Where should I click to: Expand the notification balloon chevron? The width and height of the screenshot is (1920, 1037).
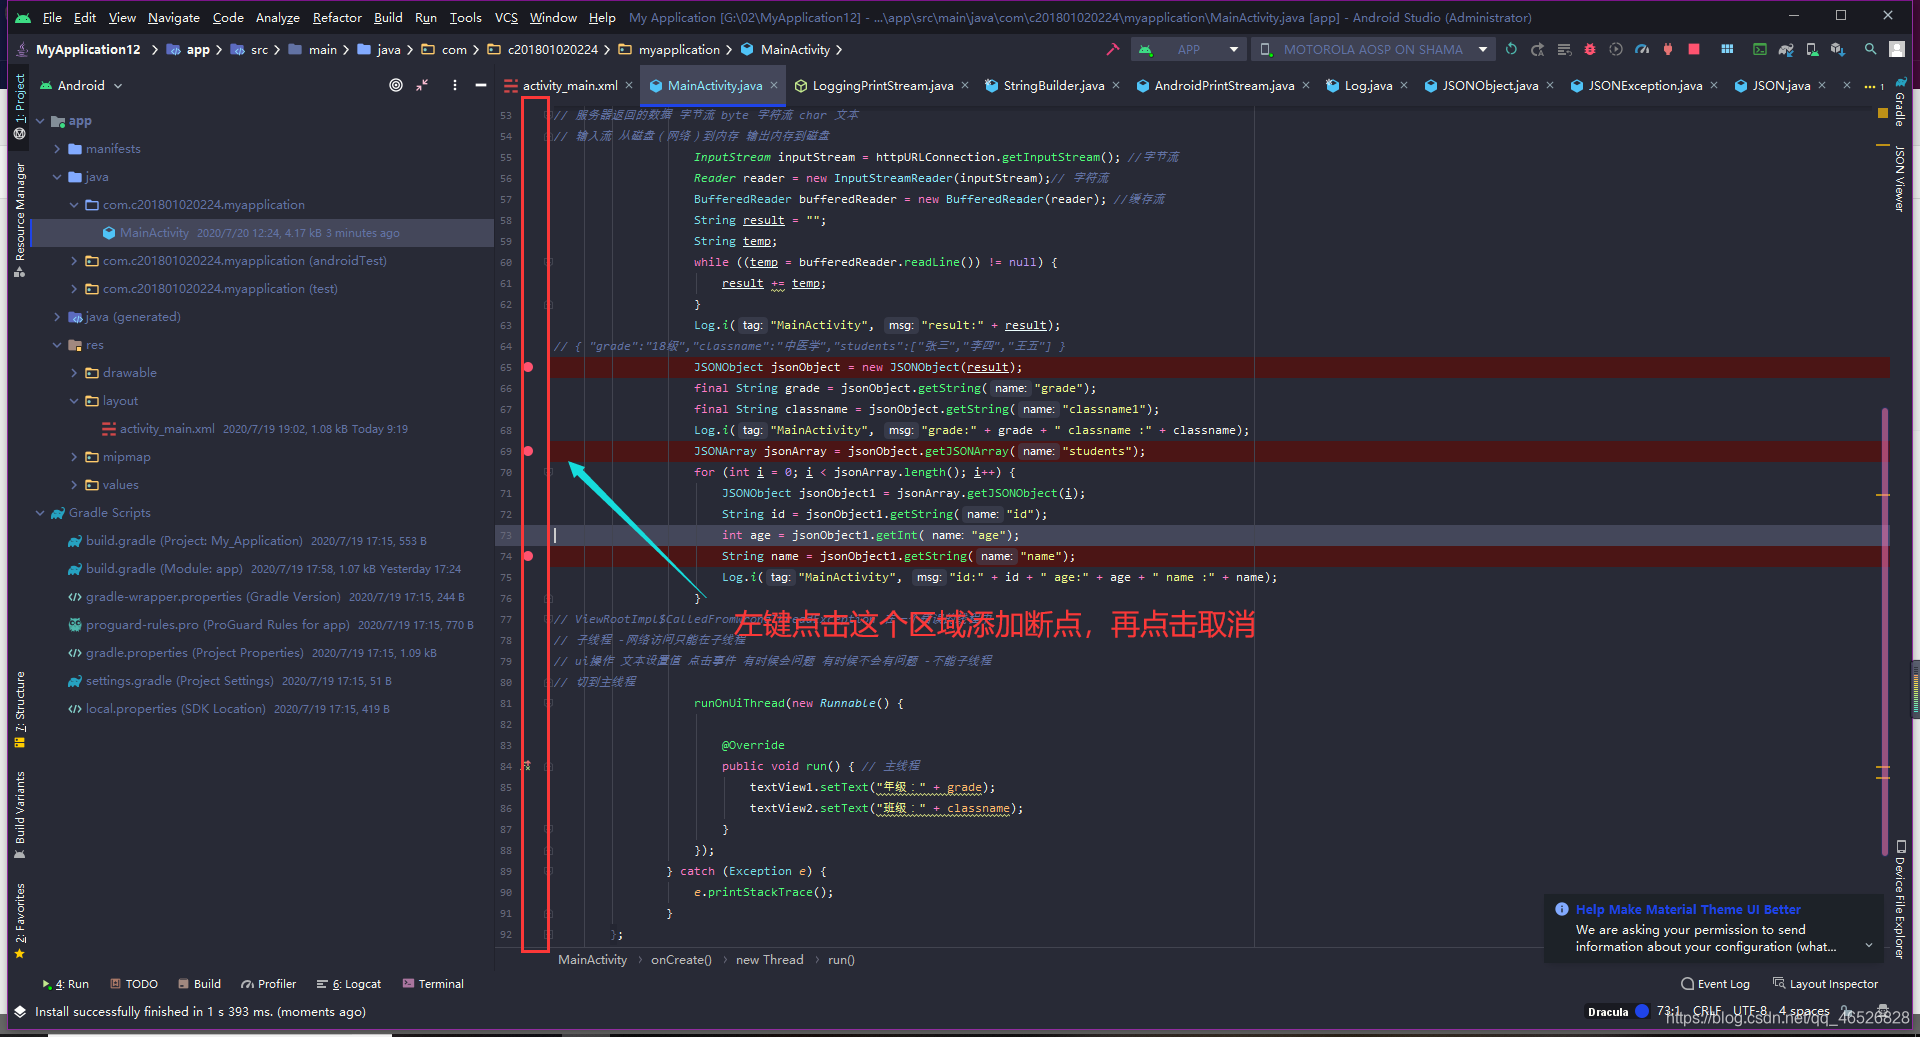click(x=1868, y=946)
